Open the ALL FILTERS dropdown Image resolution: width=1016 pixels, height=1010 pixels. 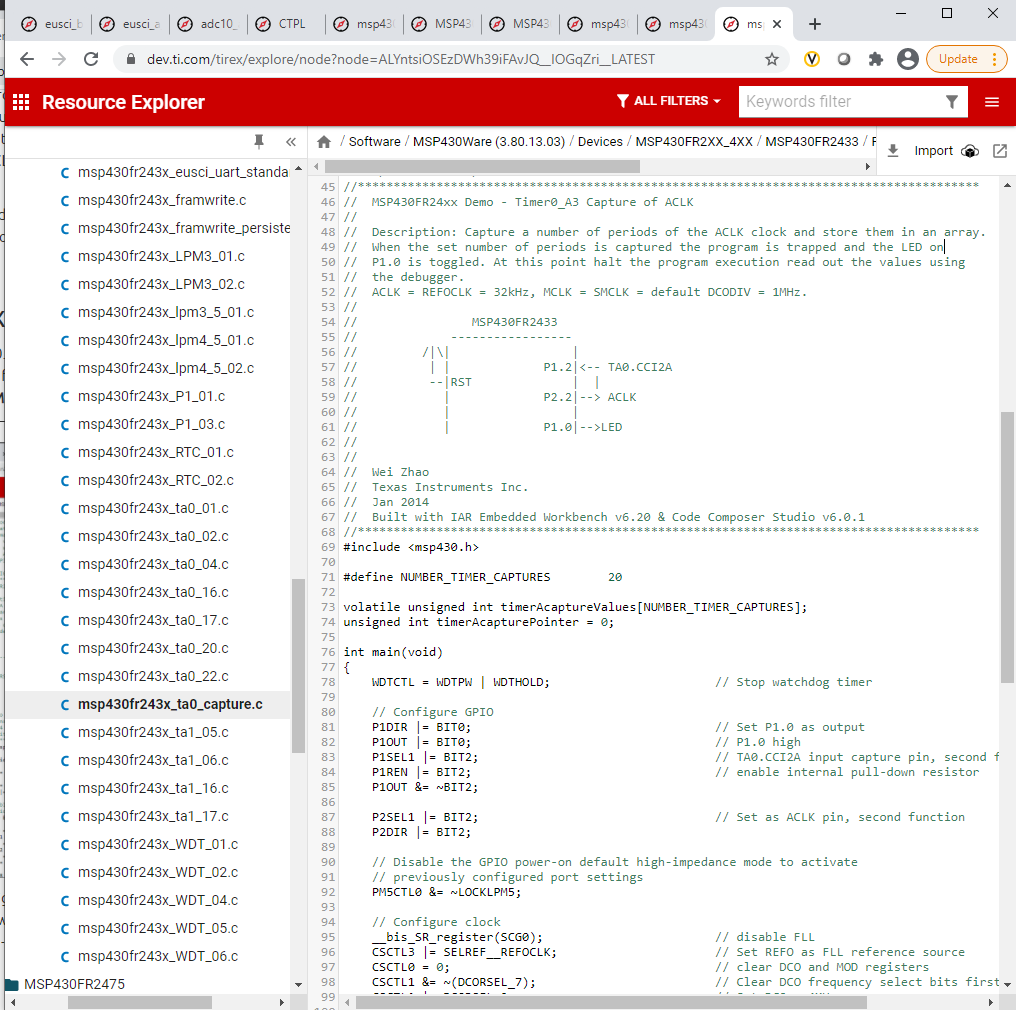tap(669, 102)
